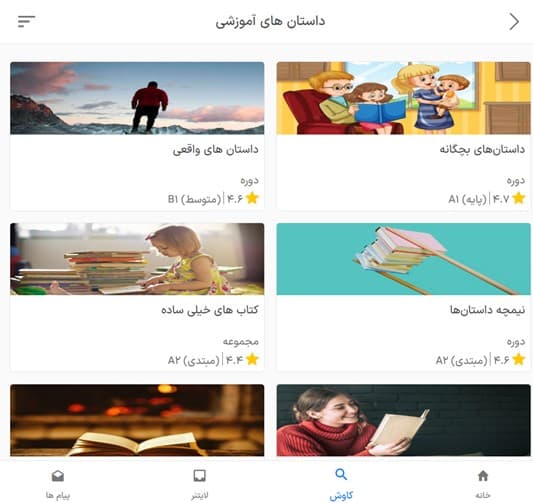Tap the star icon on نیمچه داستان‌ها
Image resolution: width=533 pixels, height=503 pixels.
pyautogui.click(x=519, y=359)
